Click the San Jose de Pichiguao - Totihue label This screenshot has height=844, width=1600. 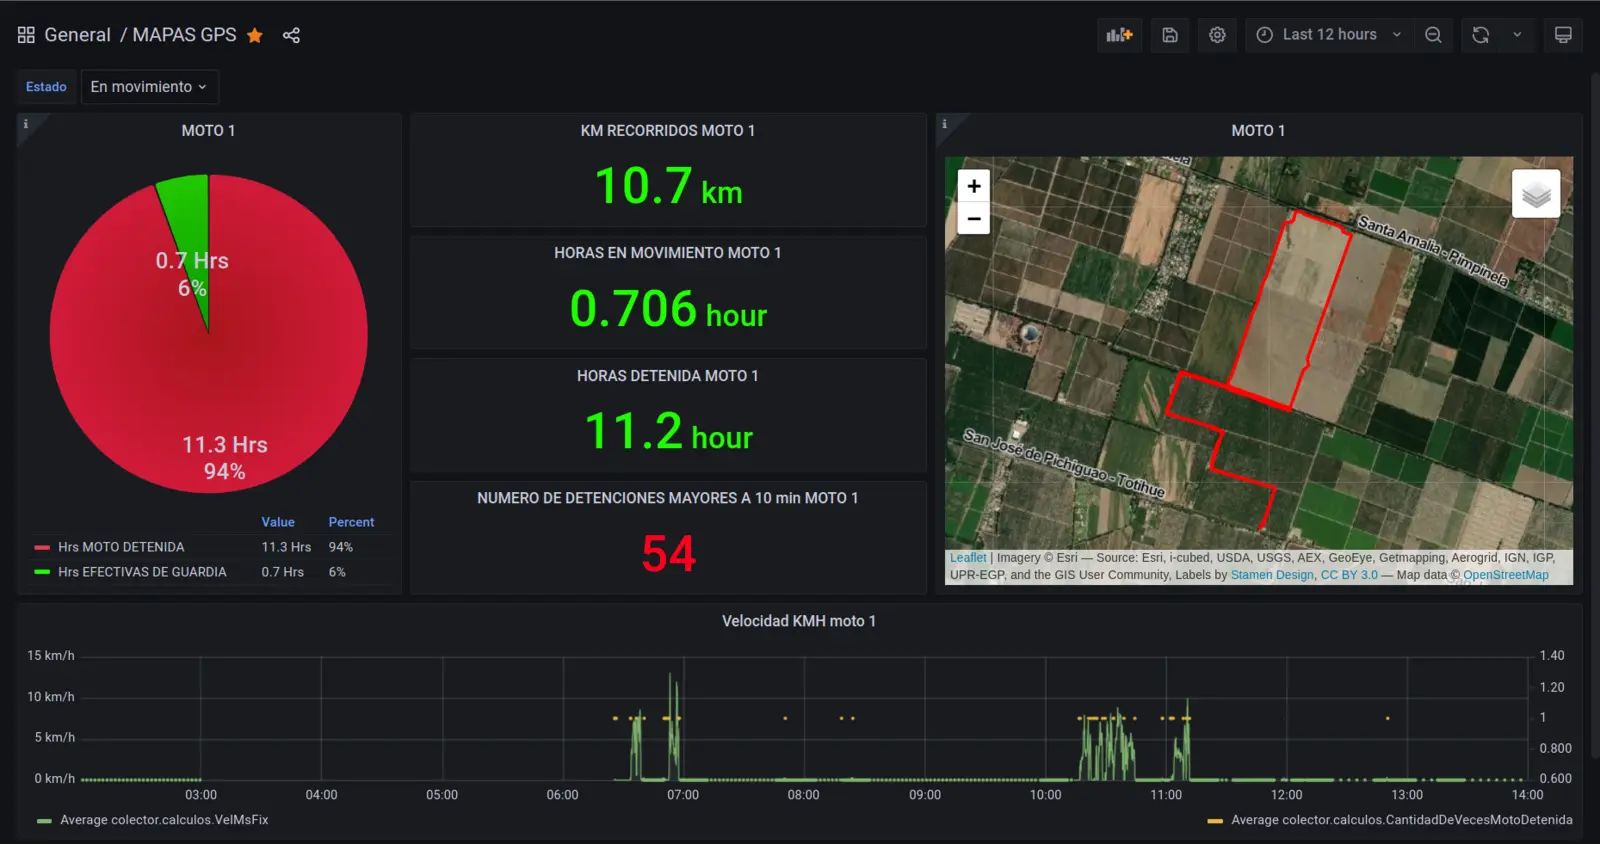[x=1064, y=463]
